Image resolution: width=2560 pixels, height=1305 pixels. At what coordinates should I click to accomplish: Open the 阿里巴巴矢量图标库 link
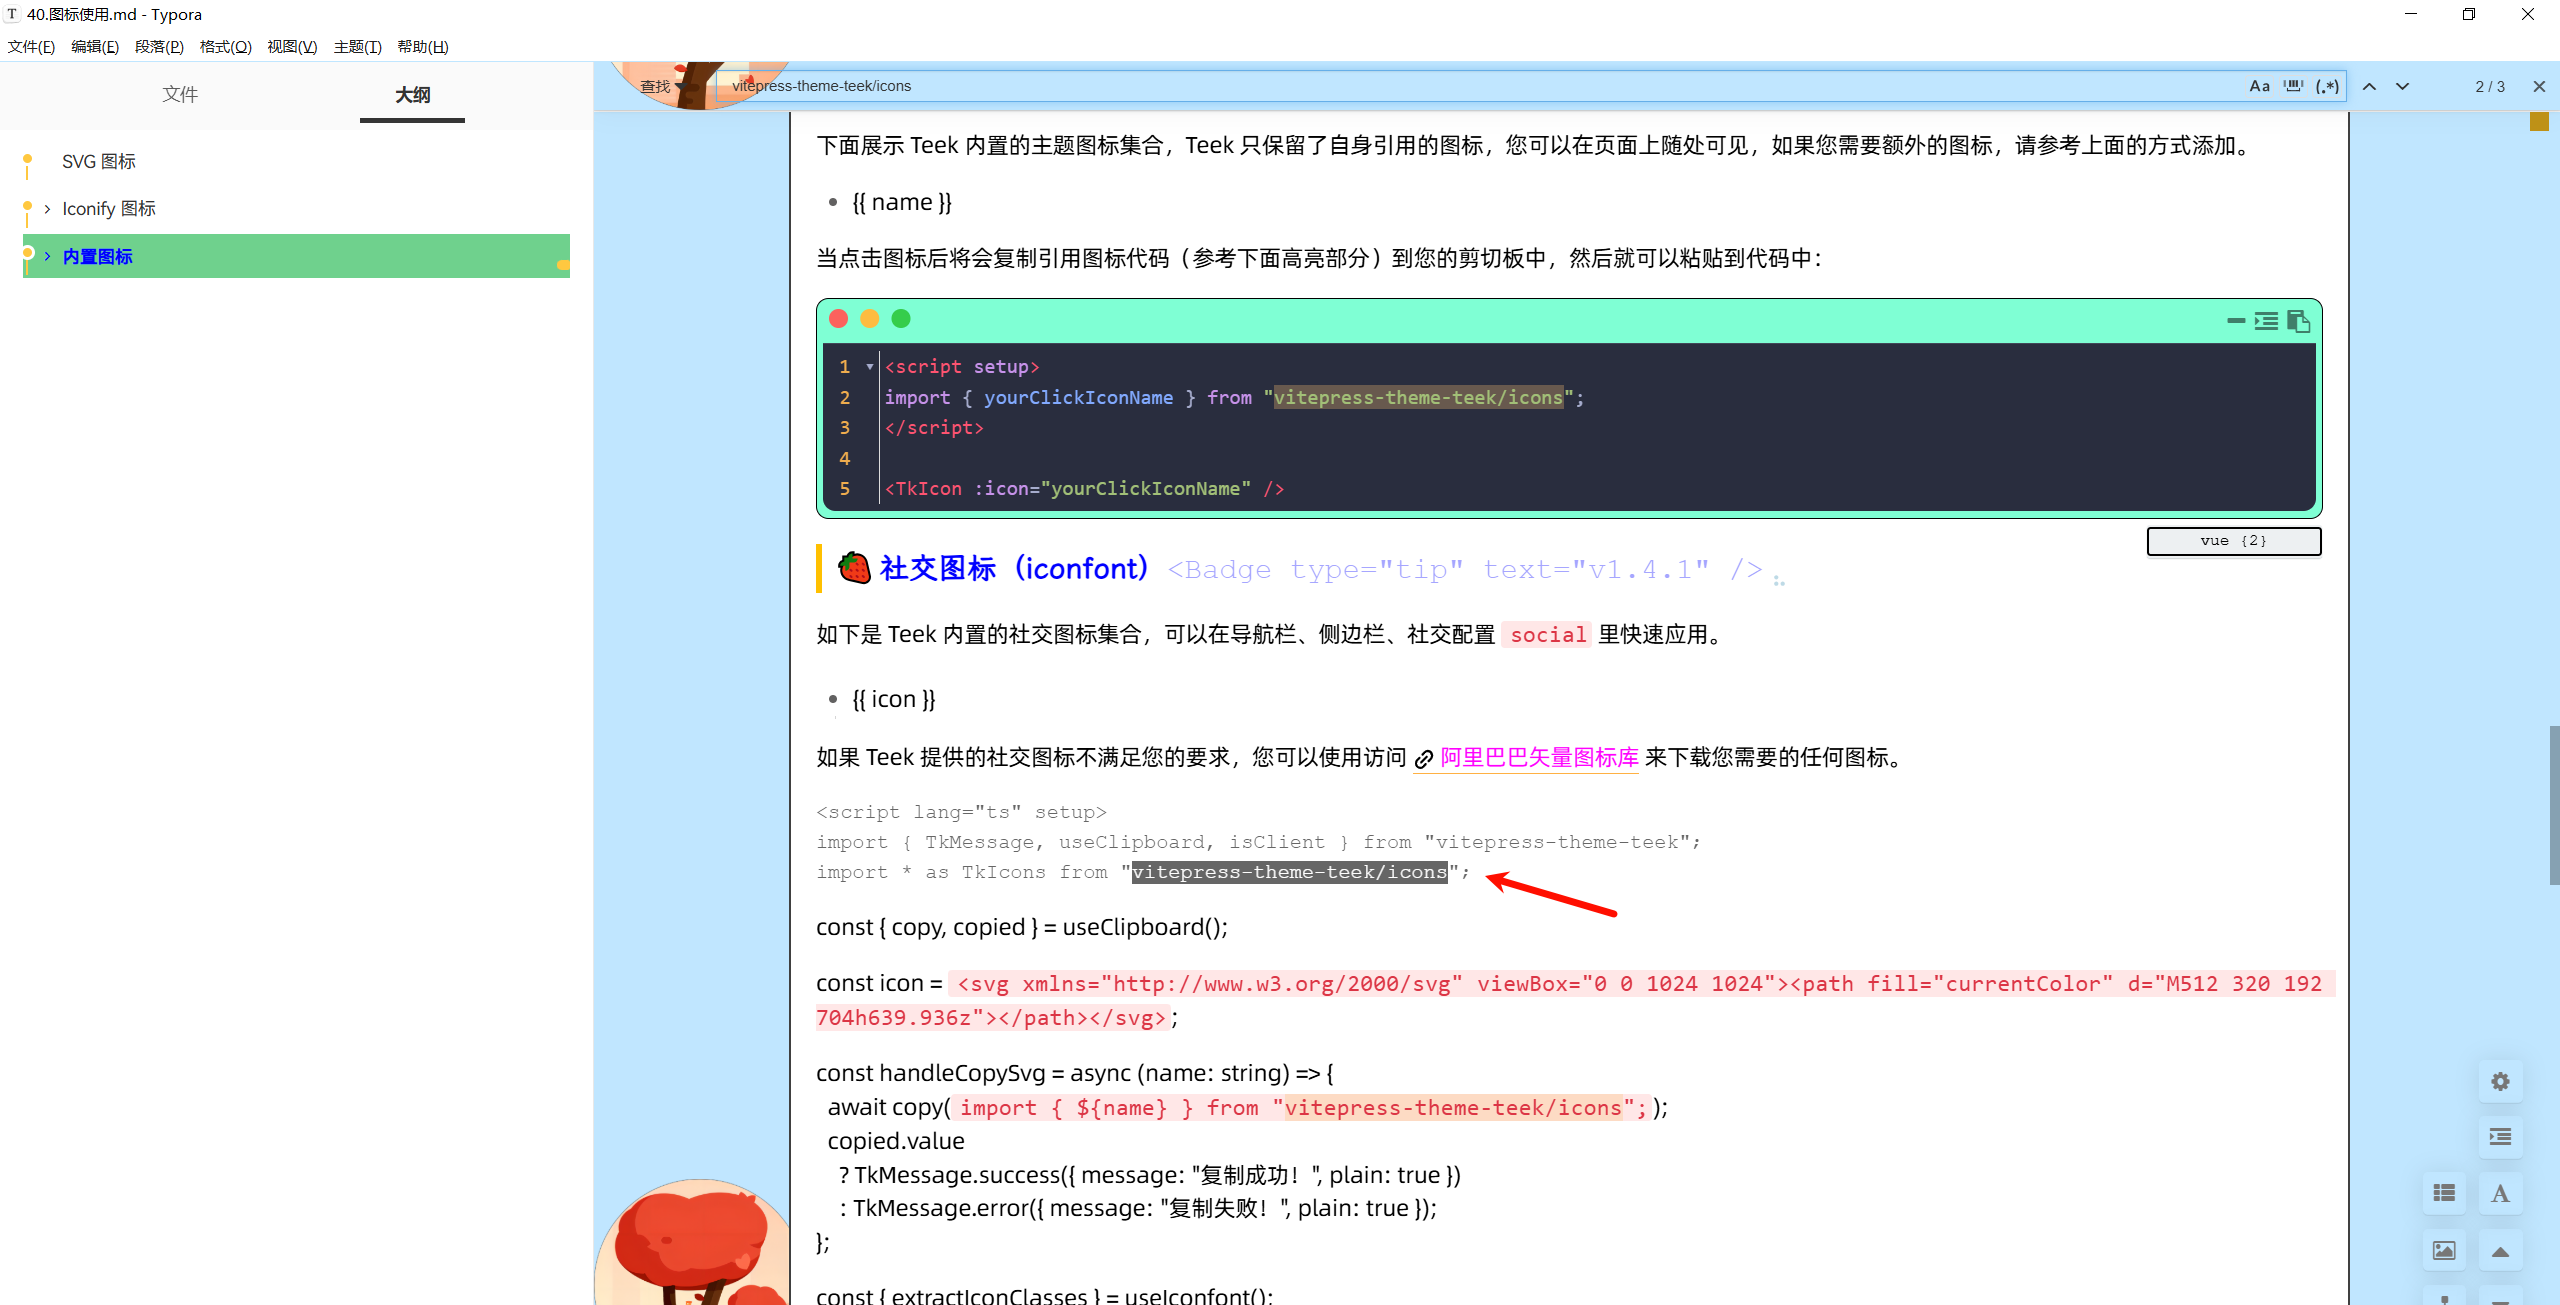[x=1538, y=758]
